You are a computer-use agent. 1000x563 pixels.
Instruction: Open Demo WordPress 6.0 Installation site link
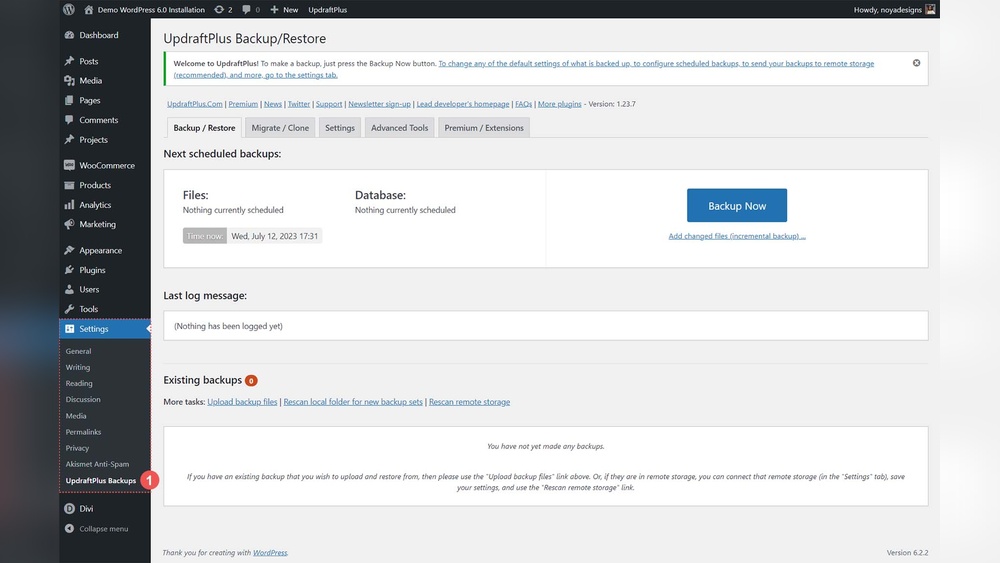click(151, 10)
